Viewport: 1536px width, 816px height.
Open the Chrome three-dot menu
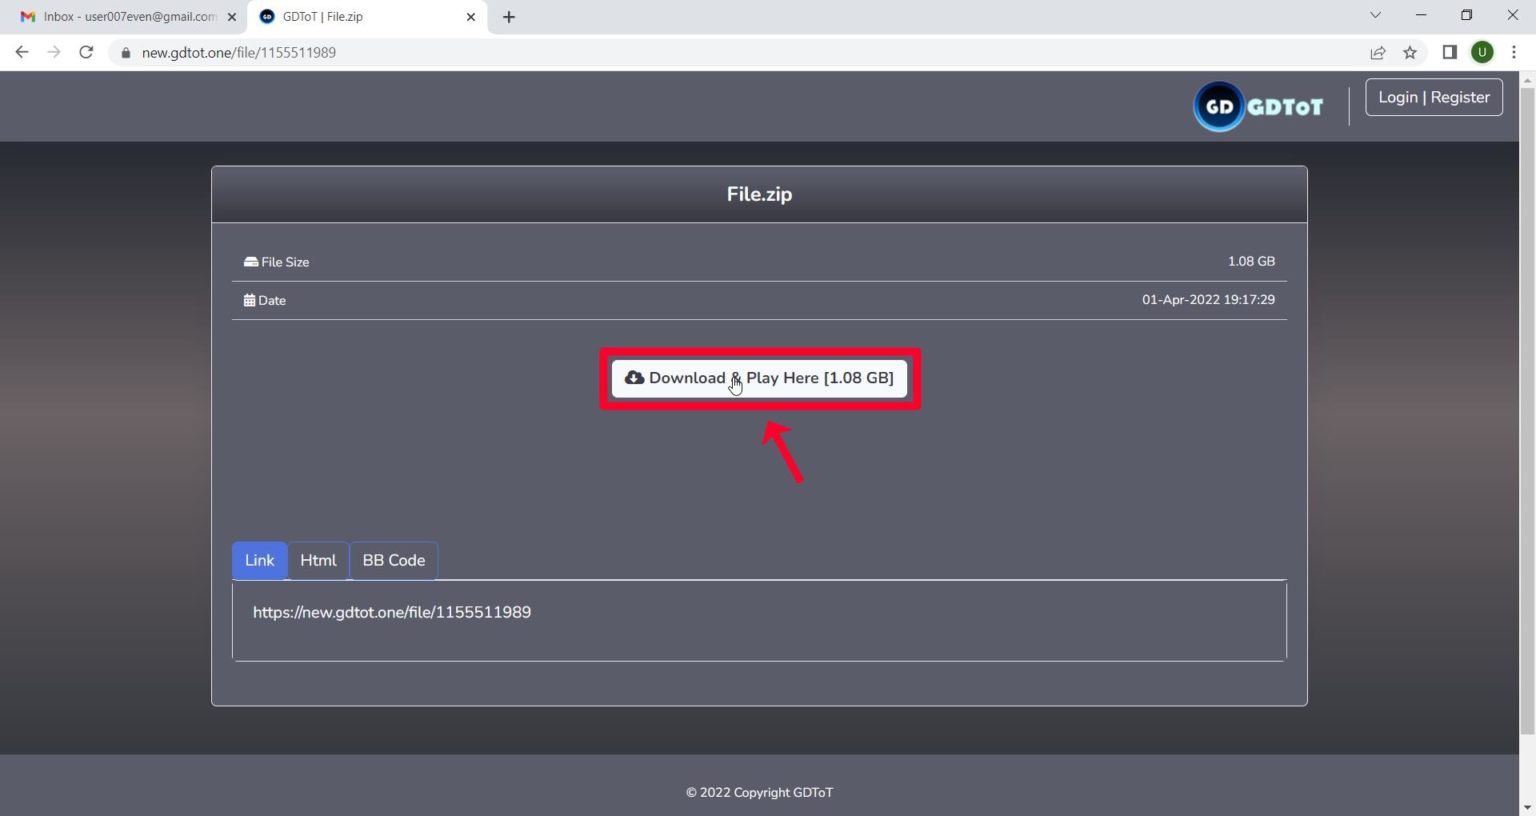pos(1515,52)
